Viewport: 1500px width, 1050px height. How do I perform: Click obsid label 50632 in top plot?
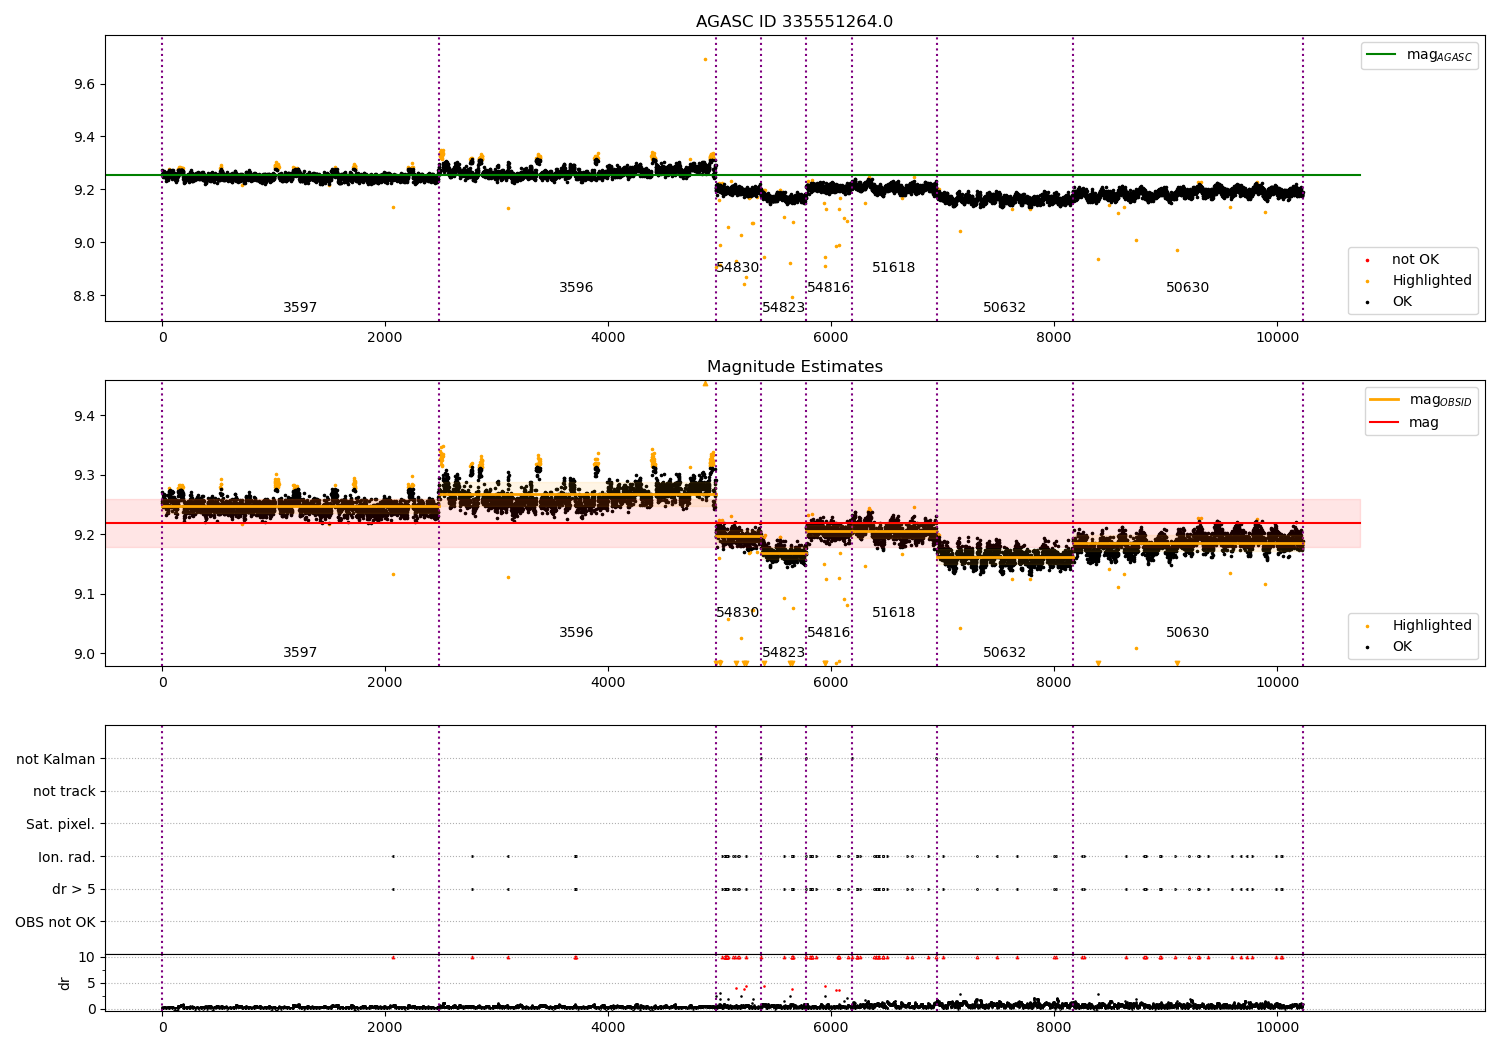1005,308
